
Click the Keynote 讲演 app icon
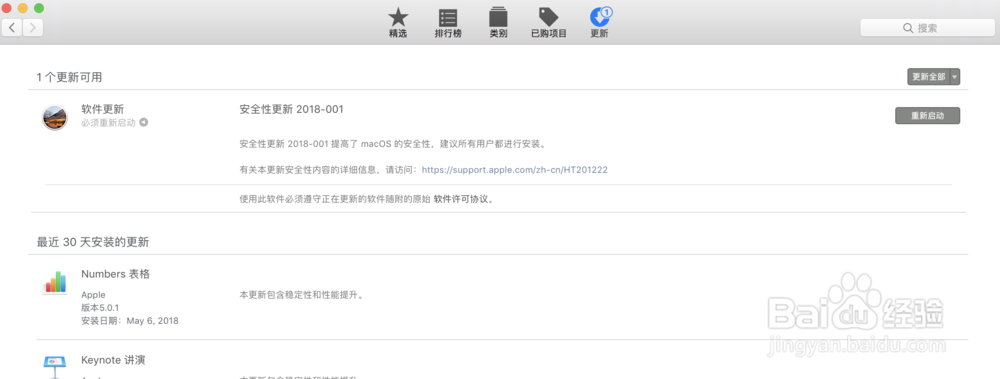[x=55, y=367]
